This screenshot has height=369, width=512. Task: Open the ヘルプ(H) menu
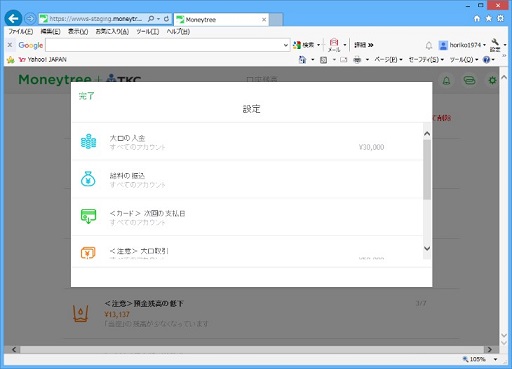point(178,32)
